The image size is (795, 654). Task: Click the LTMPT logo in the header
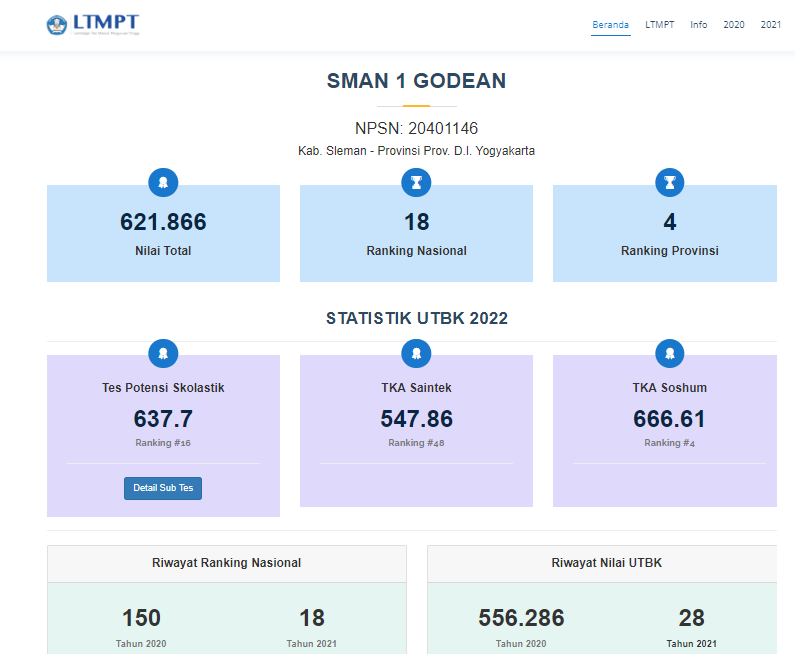coord(93,24)
